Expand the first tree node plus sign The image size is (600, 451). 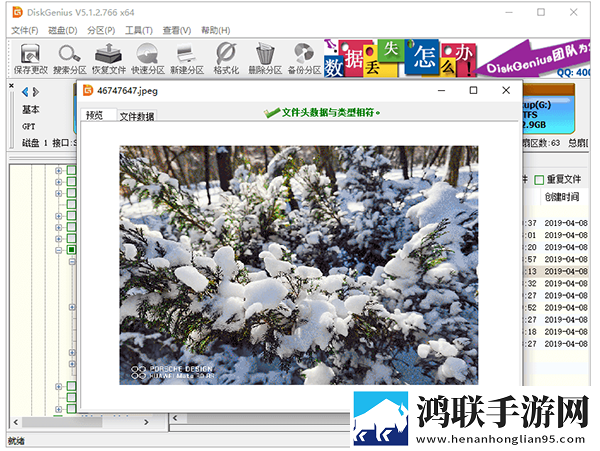(x=59, y=170)
